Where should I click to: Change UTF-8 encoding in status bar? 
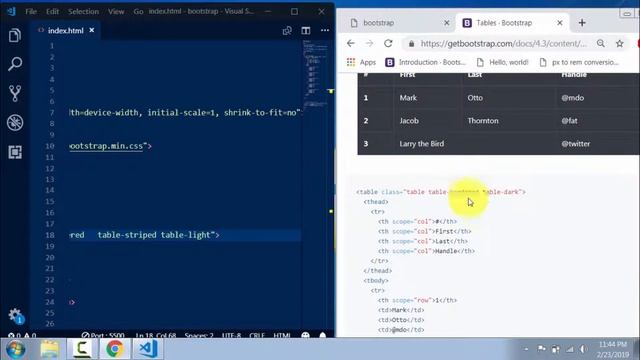tap(231, 336)
